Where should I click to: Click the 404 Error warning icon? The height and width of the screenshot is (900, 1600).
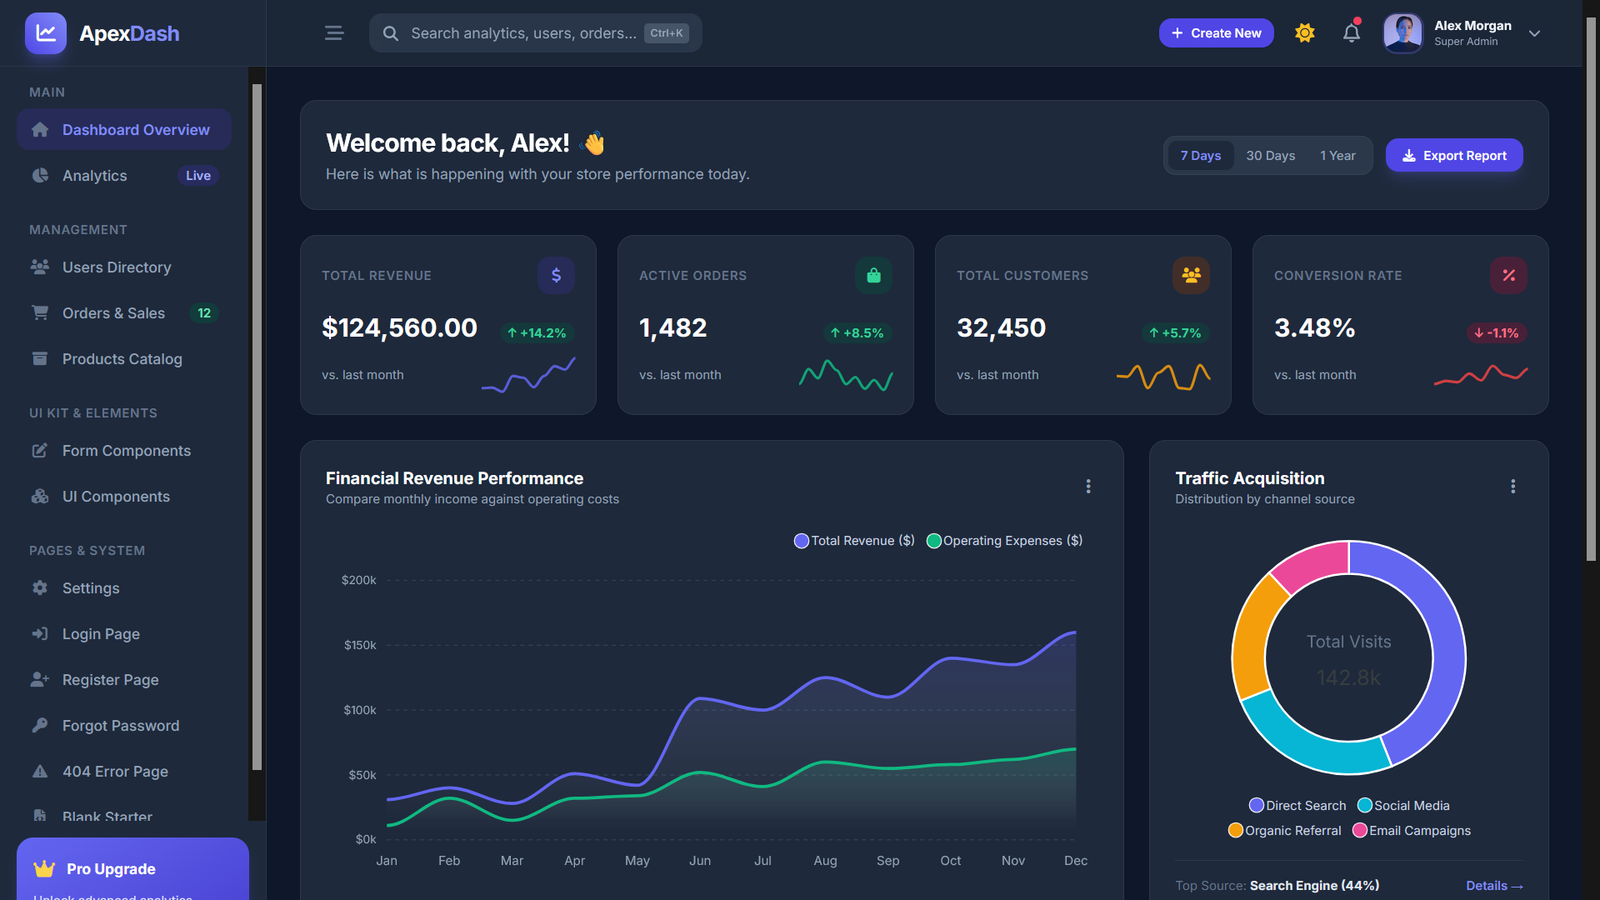click(x=40, y=771)
